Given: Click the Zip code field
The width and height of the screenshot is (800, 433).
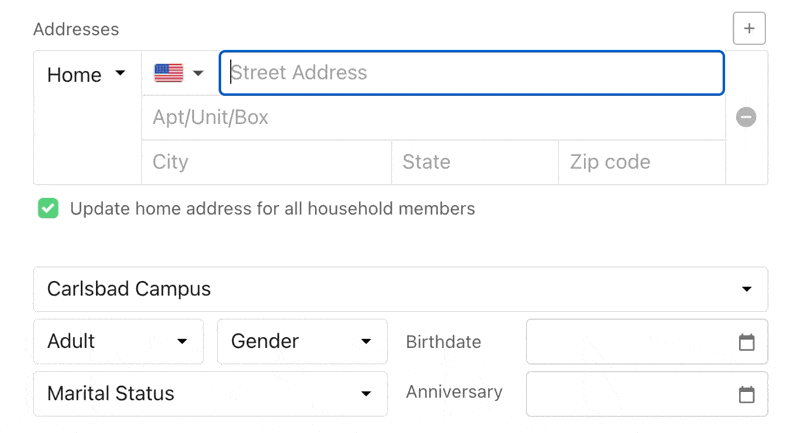Looking at the screenshot, I should tap(641, 162).
